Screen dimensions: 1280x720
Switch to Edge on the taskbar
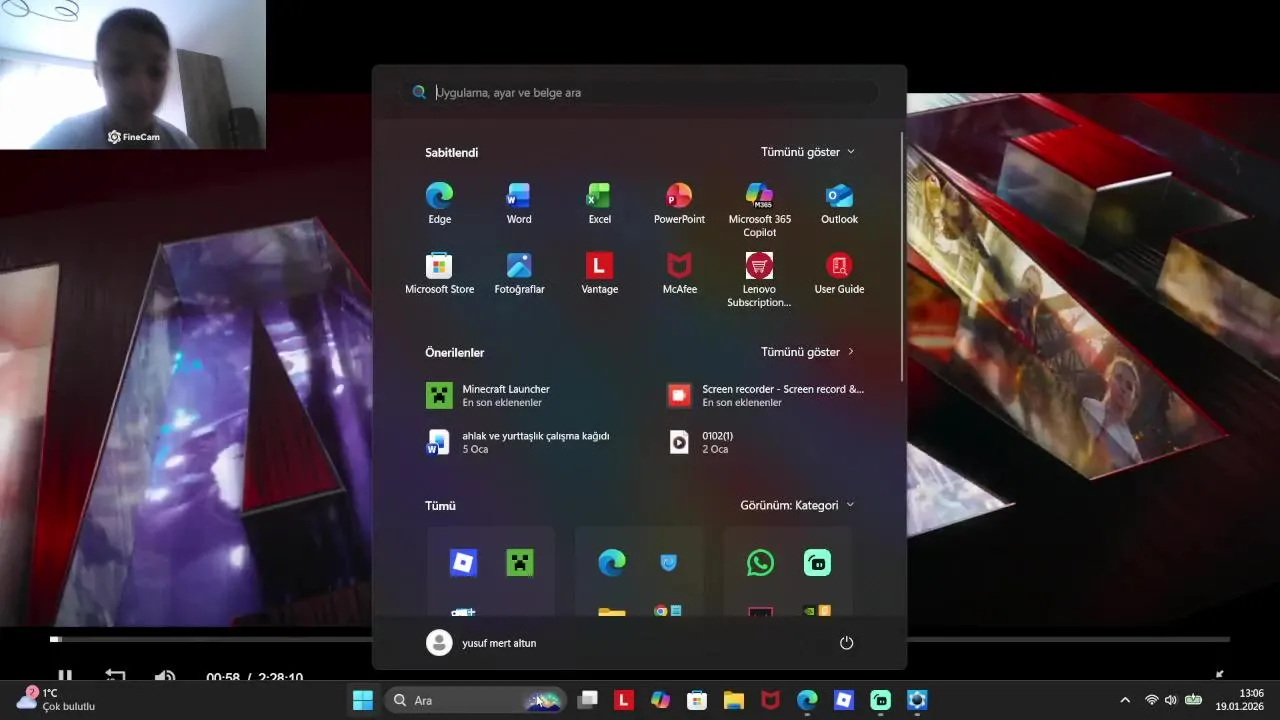[x=807, y=700]
